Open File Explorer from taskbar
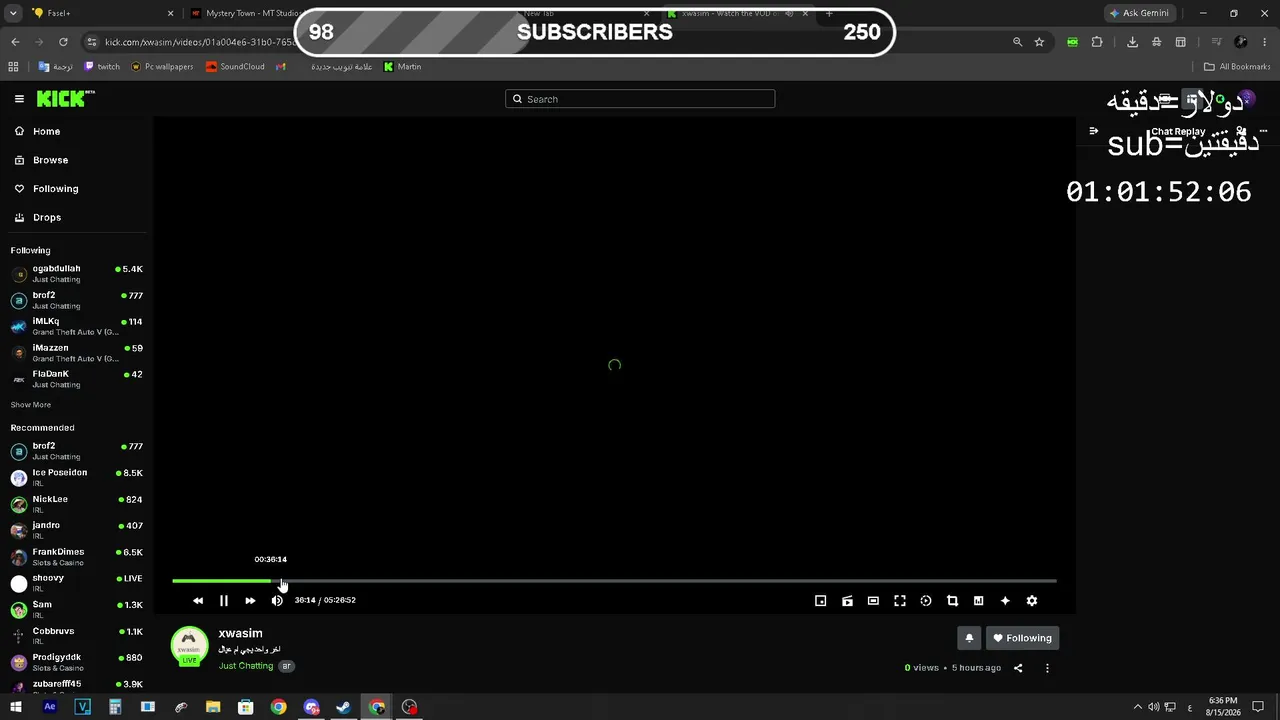Screen dimensions: 1280x720 click(x=213, y=707)
